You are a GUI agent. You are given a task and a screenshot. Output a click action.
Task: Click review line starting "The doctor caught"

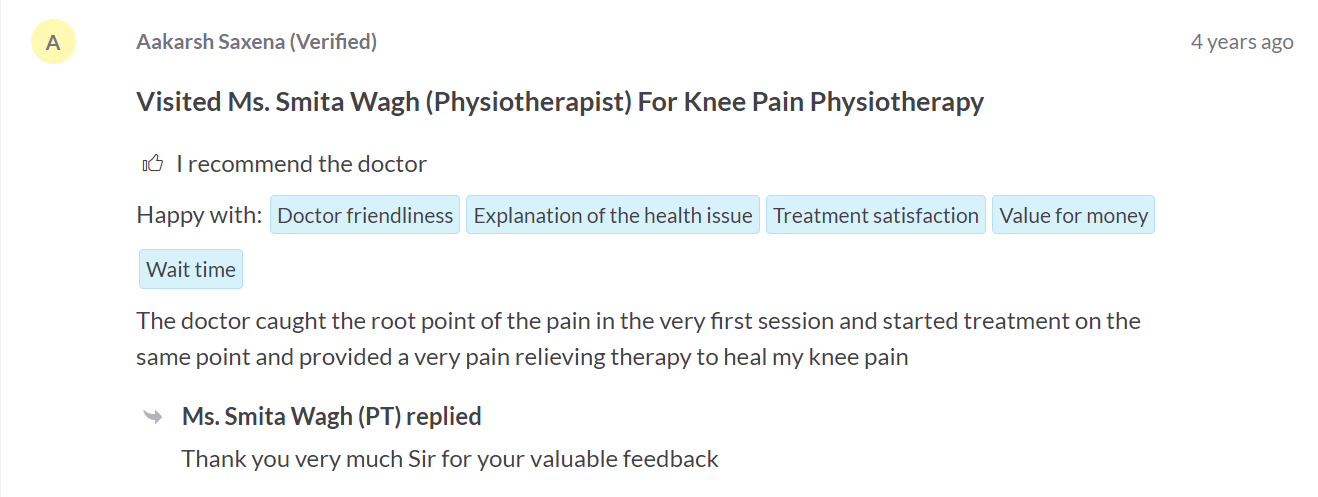tap(638, 321)
